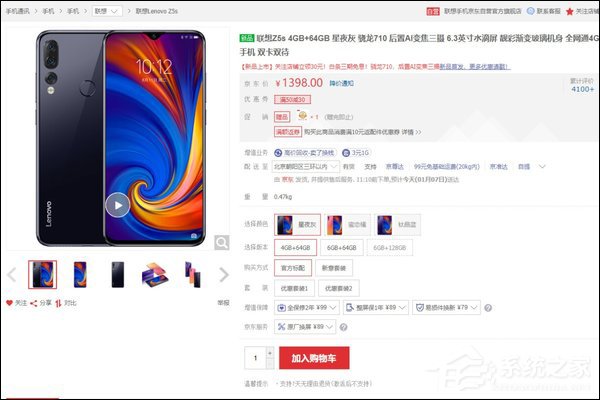Select 优惠套装1 bundle option
Screen dimensions: 600x400
[x=294, y=288]
